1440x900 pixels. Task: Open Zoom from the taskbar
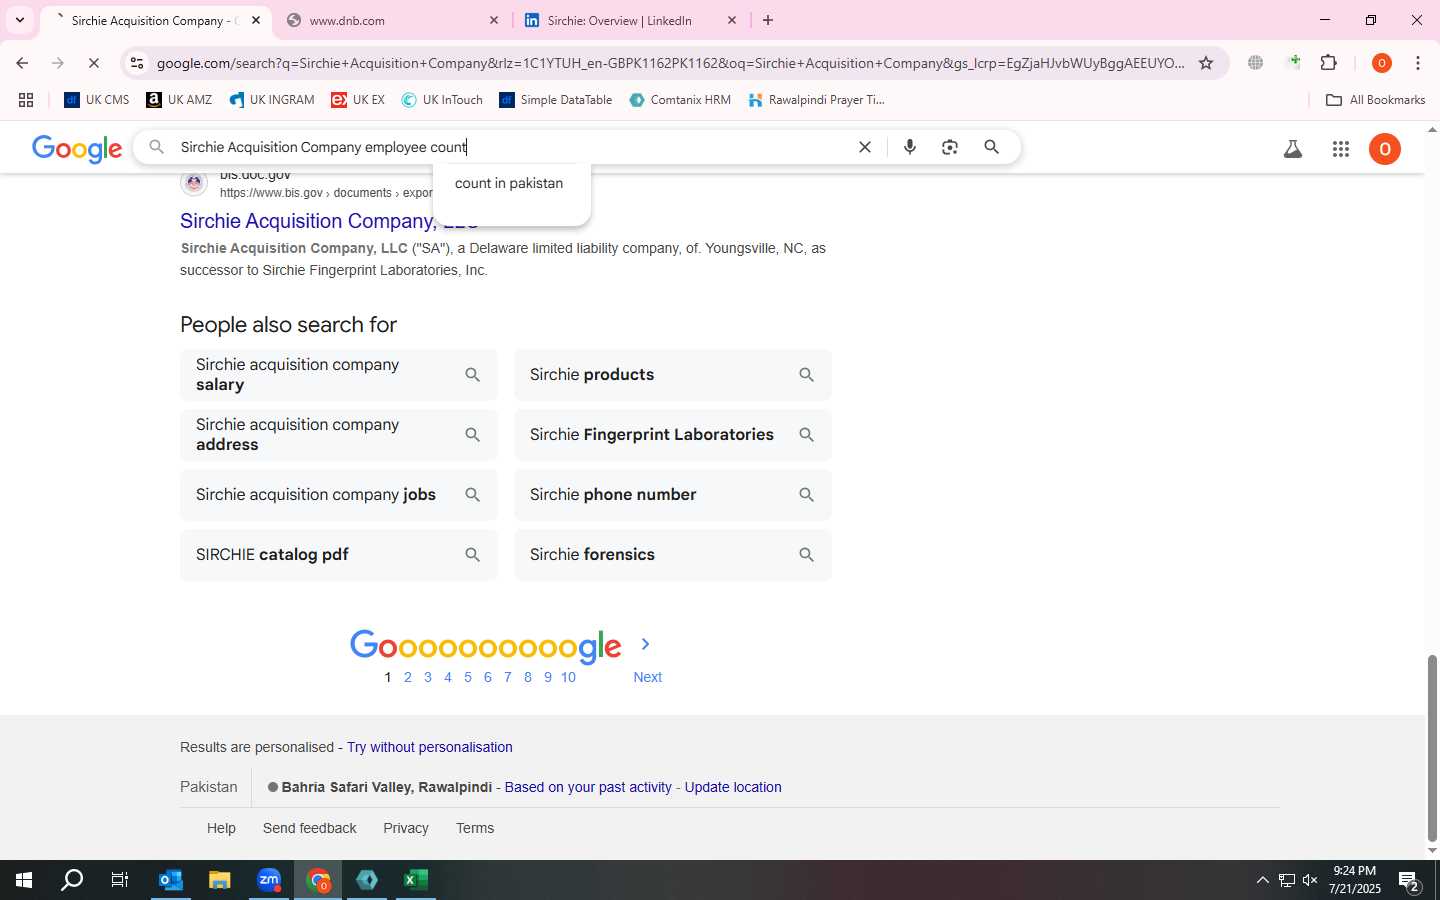pyautogui.click(x=269, y=880)
